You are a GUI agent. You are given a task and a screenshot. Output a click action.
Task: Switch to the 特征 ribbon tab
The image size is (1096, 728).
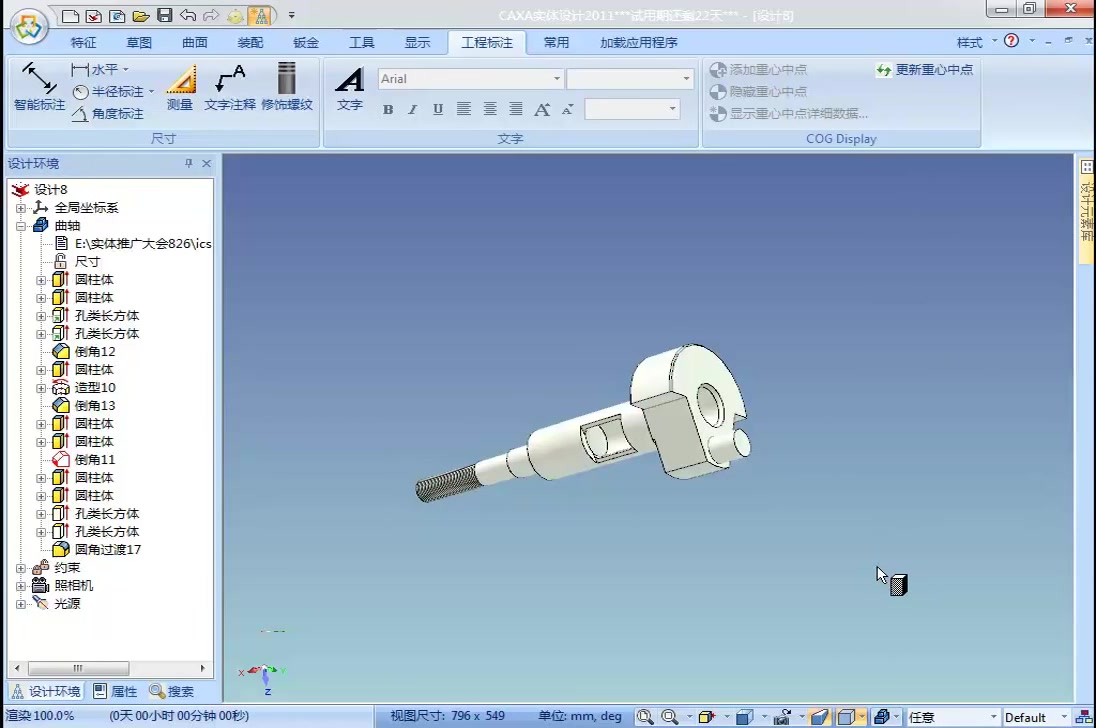click(83, 43)
